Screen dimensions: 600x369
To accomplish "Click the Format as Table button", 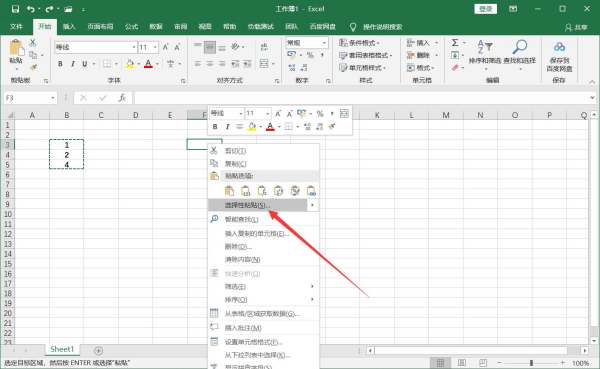I will tap(365, 56).
